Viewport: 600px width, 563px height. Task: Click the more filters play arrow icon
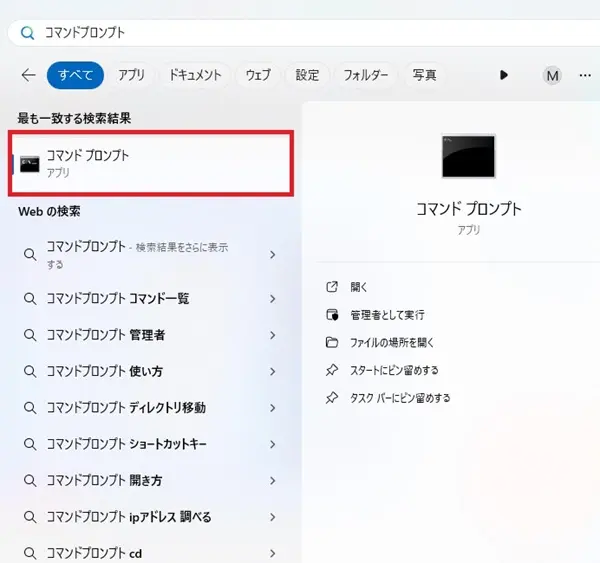504,75
